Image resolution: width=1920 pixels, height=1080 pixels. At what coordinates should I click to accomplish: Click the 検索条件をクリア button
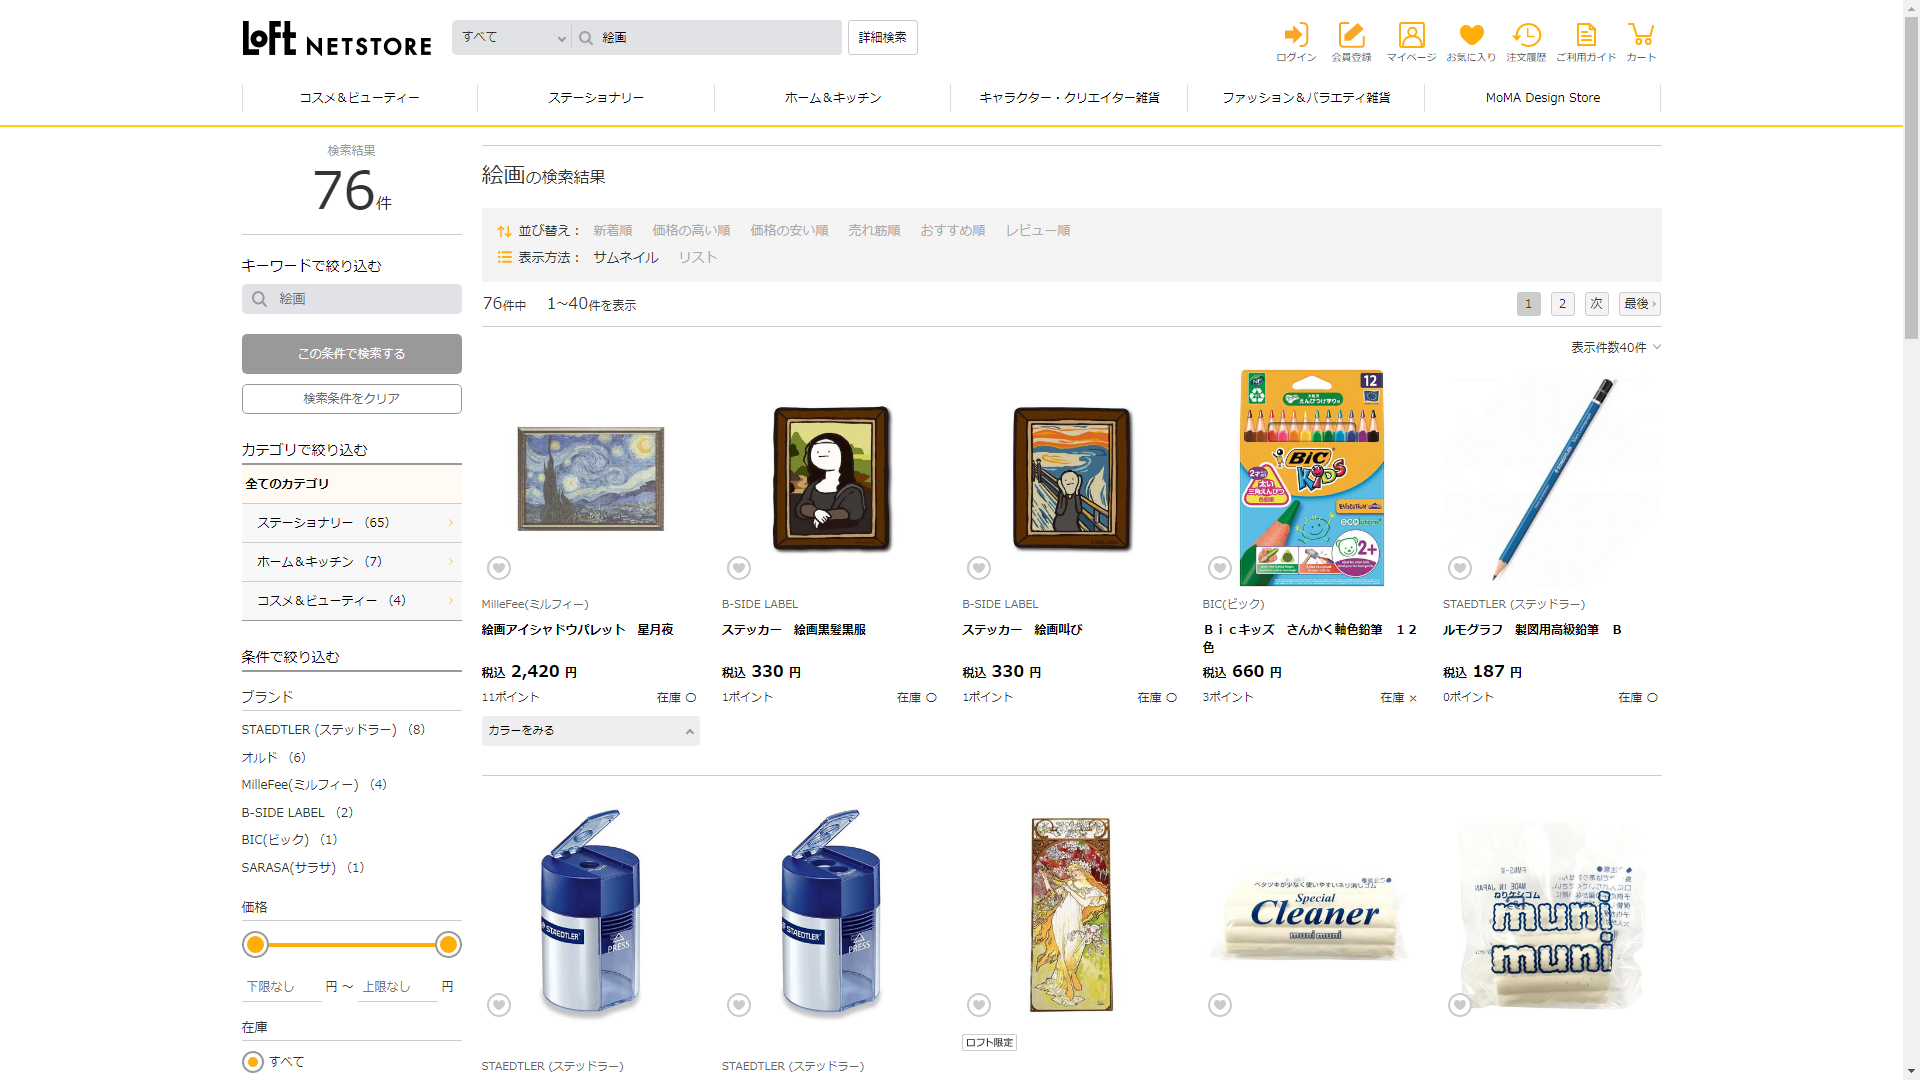pos(351,398)
